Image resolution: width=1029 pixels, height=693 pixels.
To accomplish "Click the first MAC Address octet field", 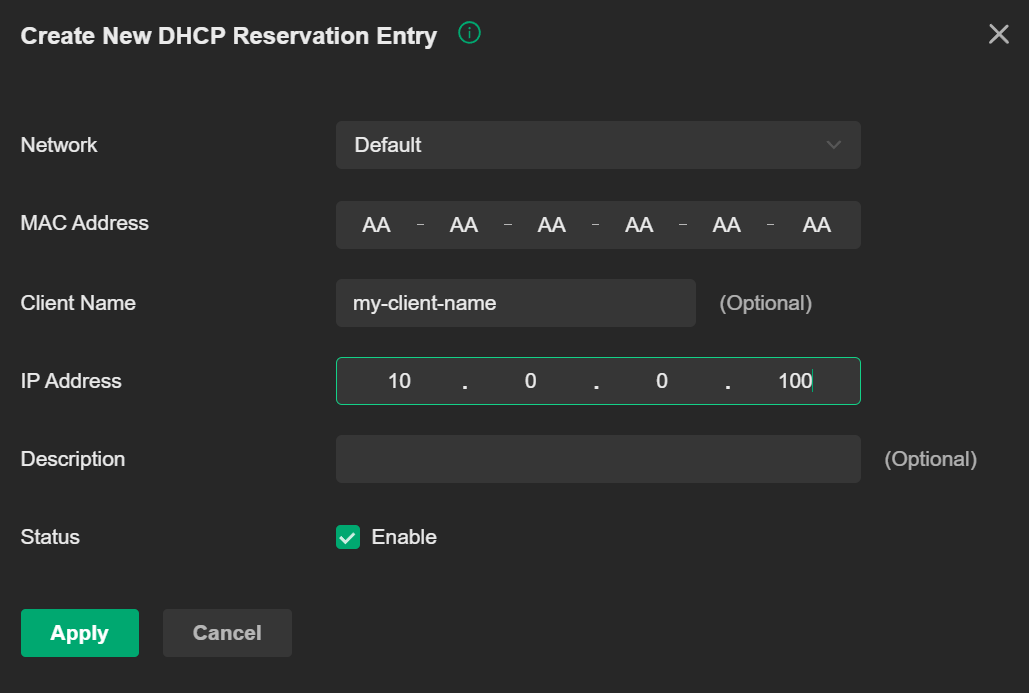I will (x=376, y=225).
